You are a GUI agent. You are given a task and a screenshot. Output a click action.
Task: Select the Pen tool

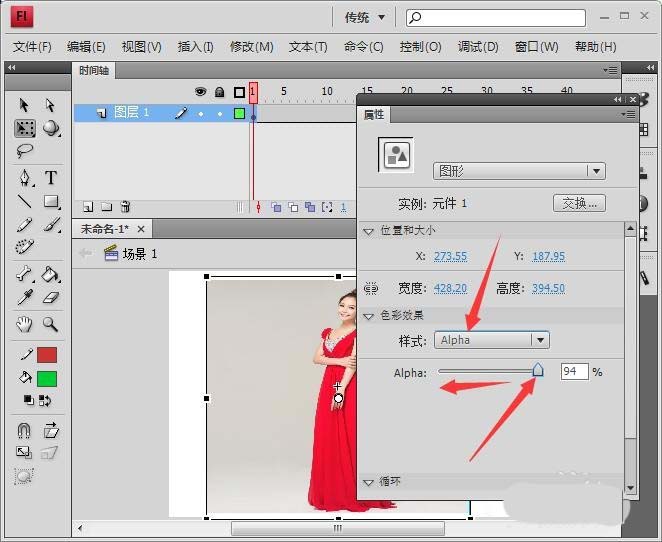pyautogui.click(x=25, y=178)
